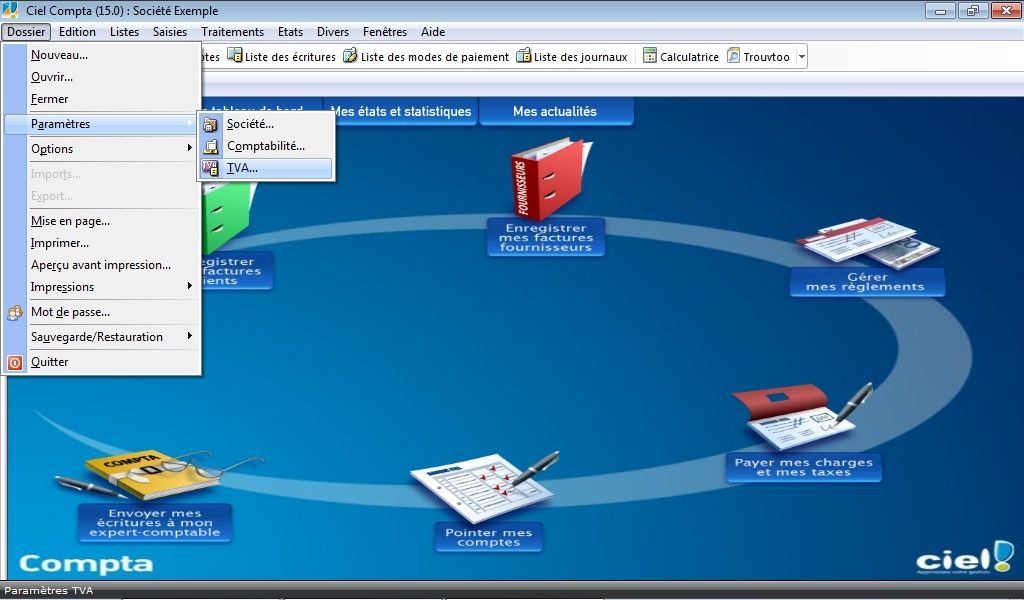The image size is (1024, 600).
Task: Switch to Mes états et statistiques tab
Action: (401, 111)
